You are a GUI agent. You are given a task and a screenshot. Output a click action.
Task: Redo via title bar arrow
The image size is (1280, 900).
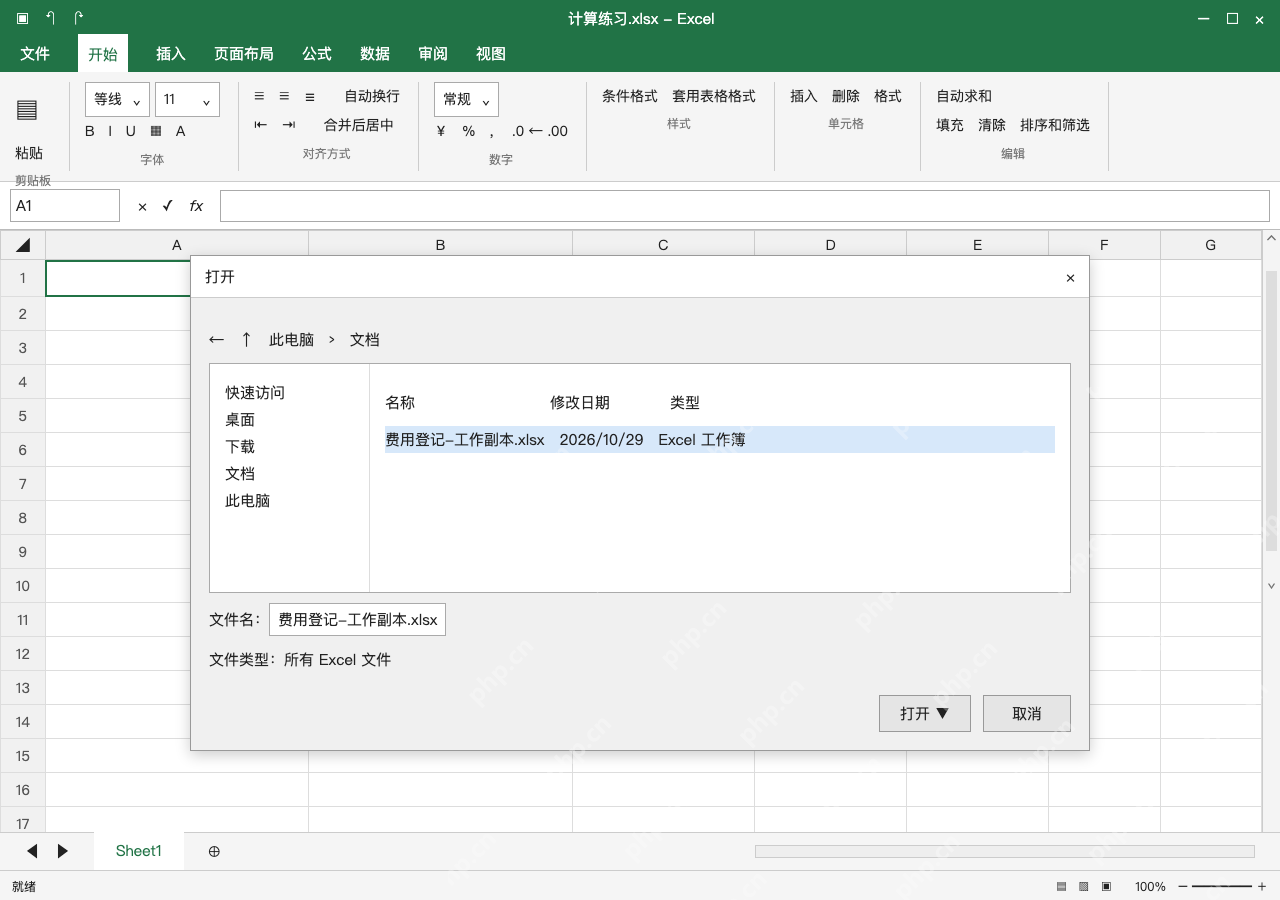(79, 18)
